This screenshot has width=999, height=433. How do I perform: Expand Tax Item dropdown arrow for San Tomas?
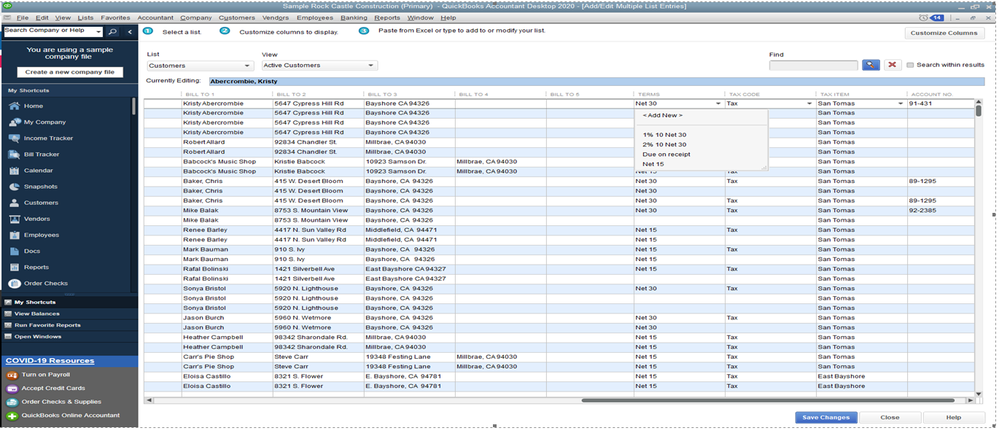901,103
